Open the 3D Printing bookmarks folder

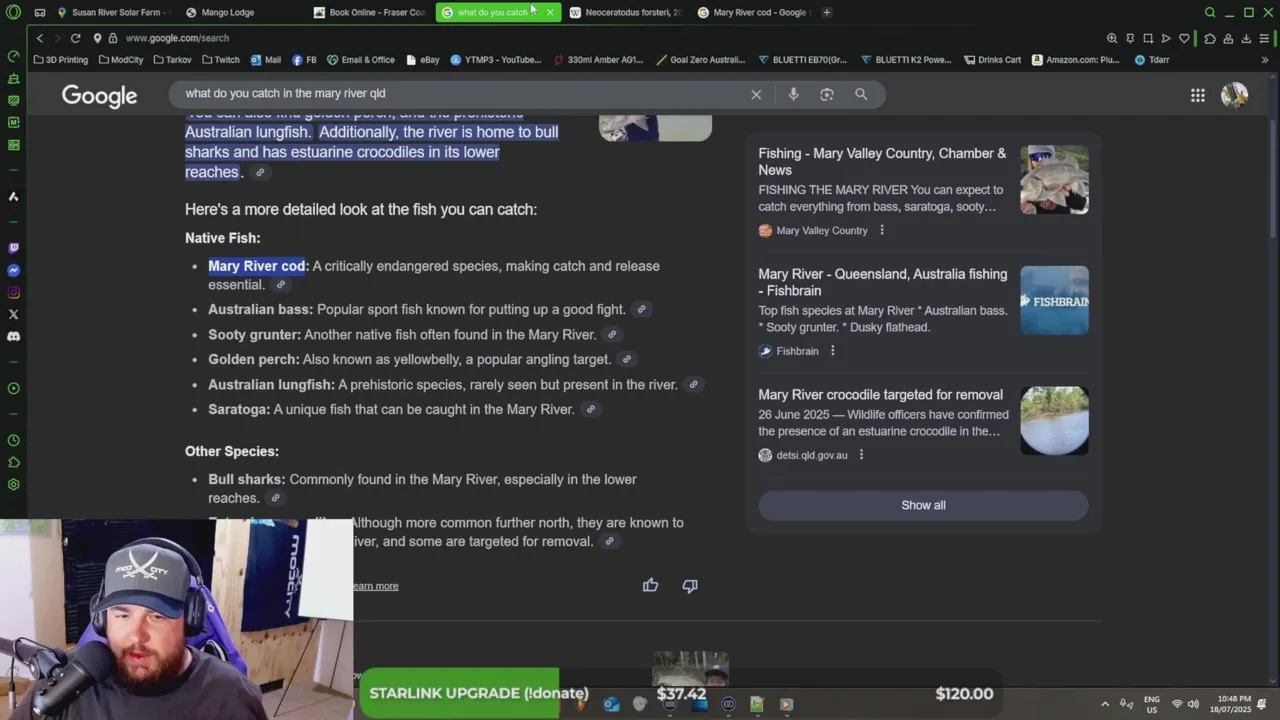61,60
